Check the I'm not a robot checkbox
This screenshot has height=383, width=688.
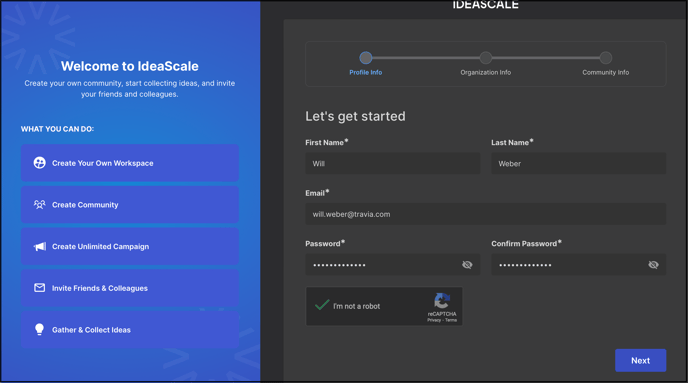(x=322, y=305)
